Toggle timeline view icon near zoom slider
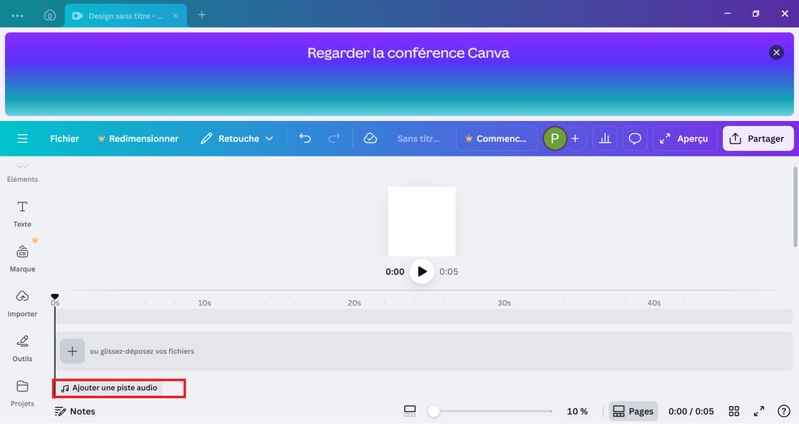799x424 pixels. pos(410,411)
